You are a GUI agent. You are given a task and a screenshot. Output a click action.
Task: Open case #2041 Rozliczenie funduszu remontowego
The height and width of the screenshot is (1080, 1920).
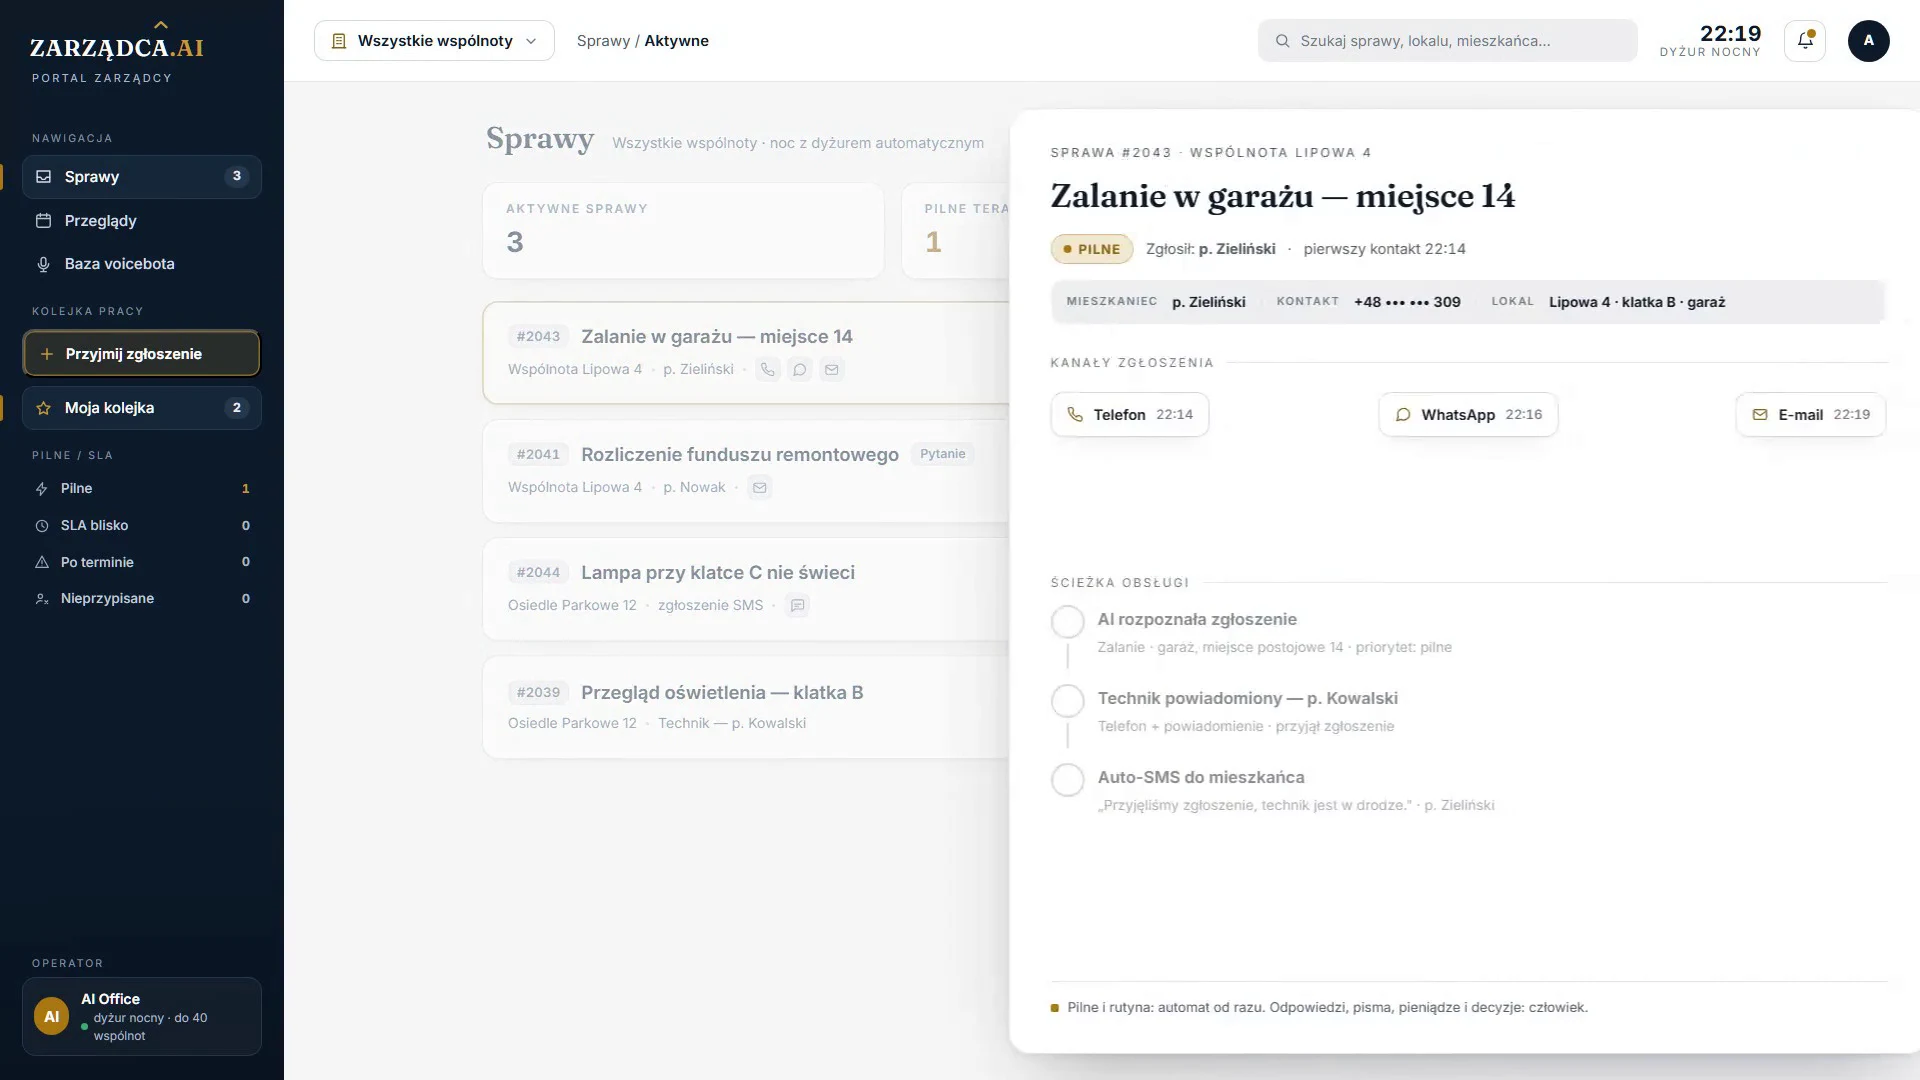click(x=746, y=471)
